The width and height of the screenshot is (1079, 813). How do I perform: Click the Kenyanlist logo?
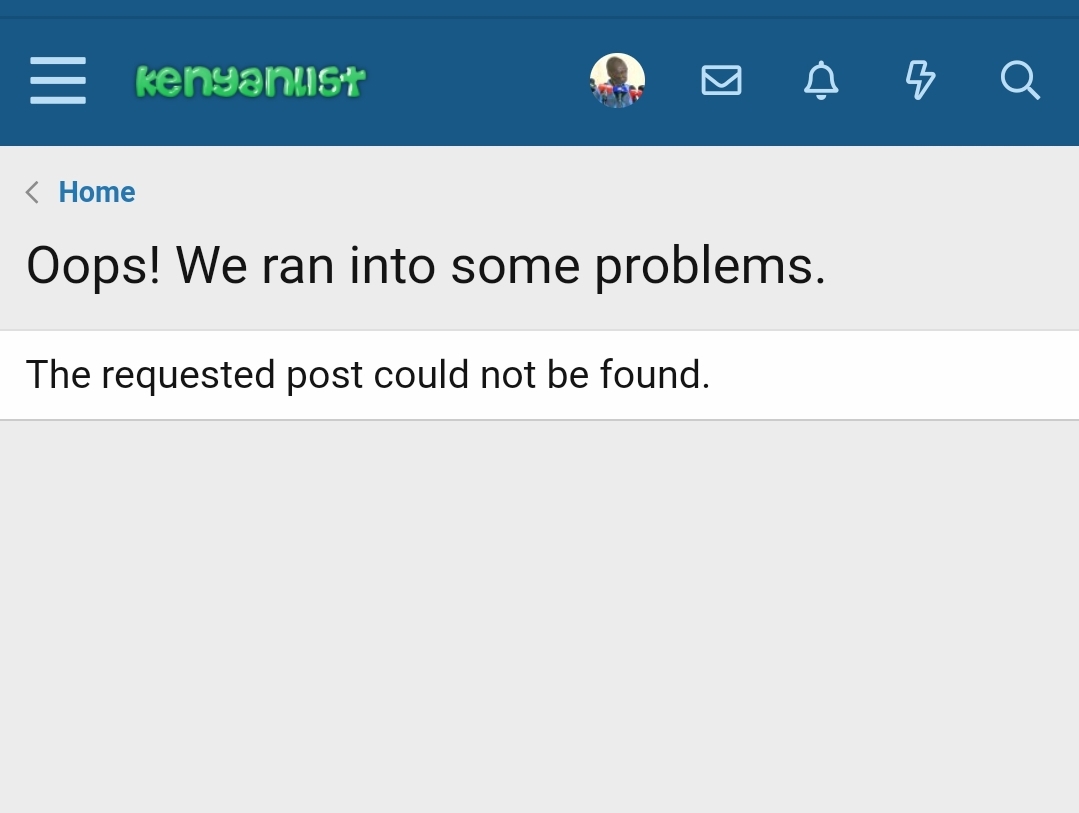250,80
